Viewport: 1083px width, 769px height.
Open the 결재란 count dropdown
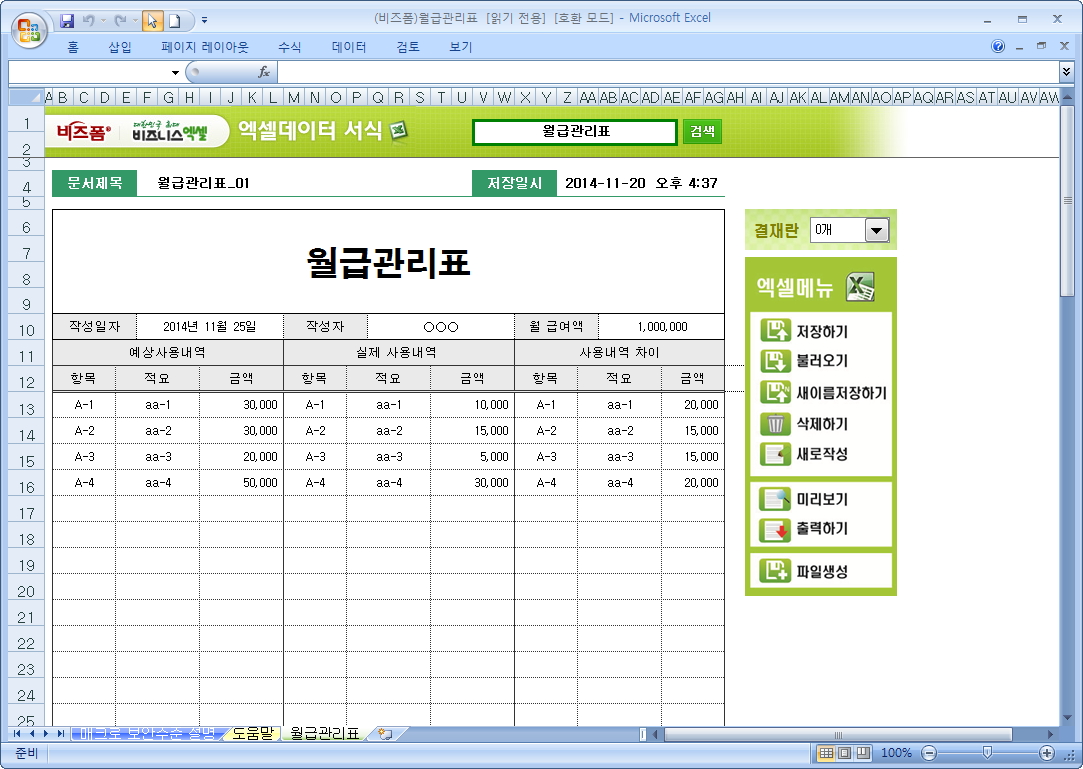(876, 230)
